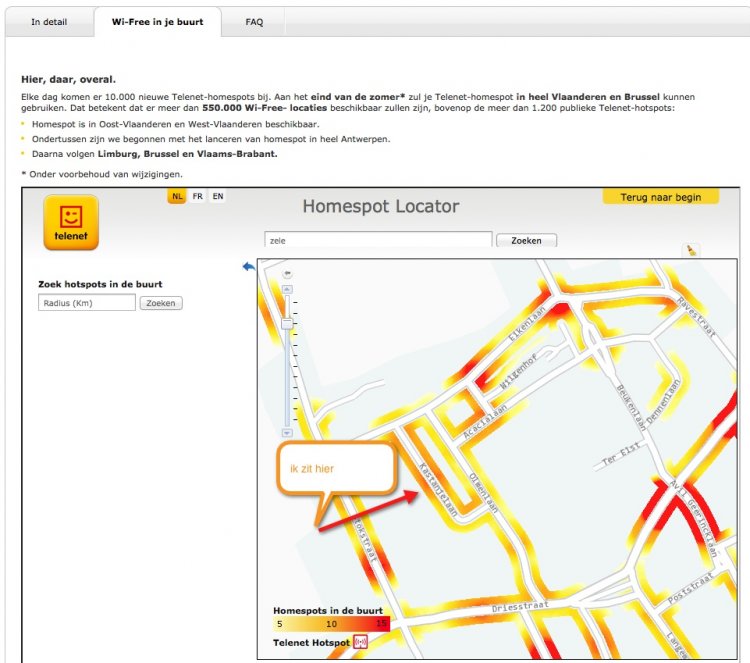Click the Dennenlaan street label on map

[663, 401]
